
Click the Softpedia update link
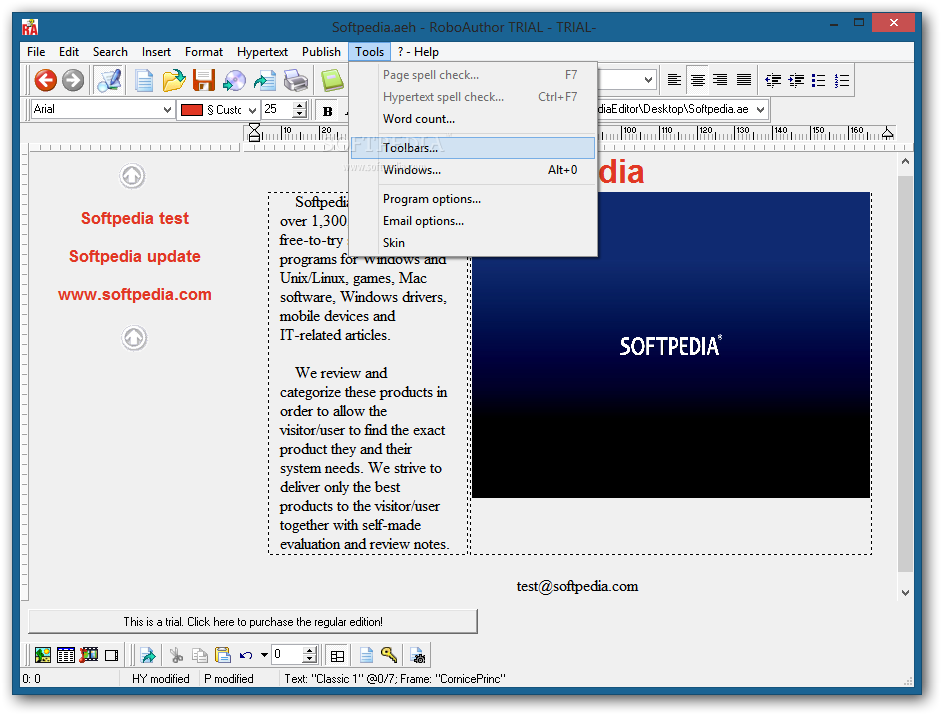click(x=135, y=257)
